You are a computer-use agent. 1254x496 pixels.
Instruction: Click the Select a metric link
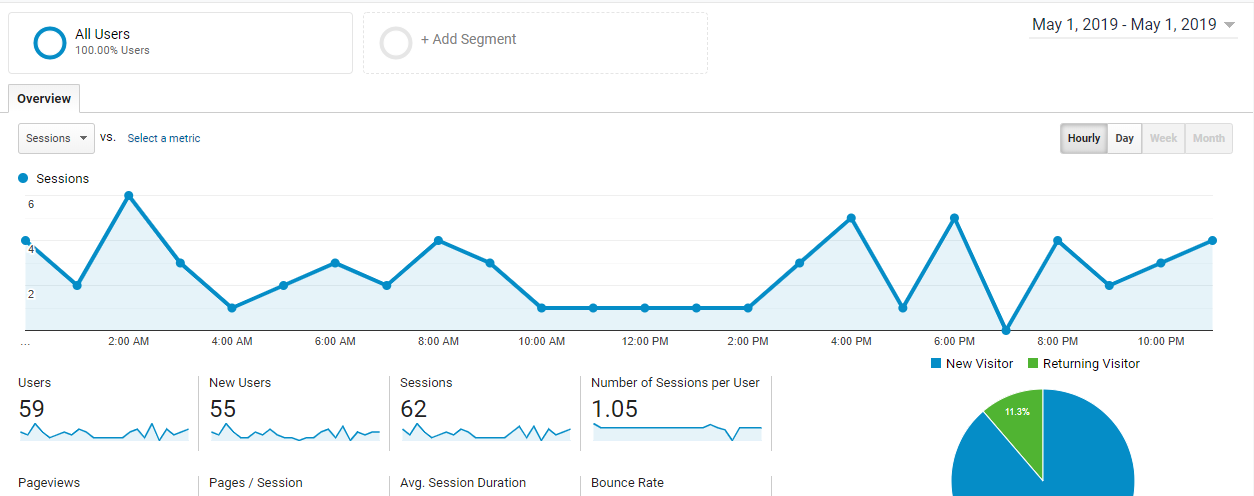pos(164,138)
